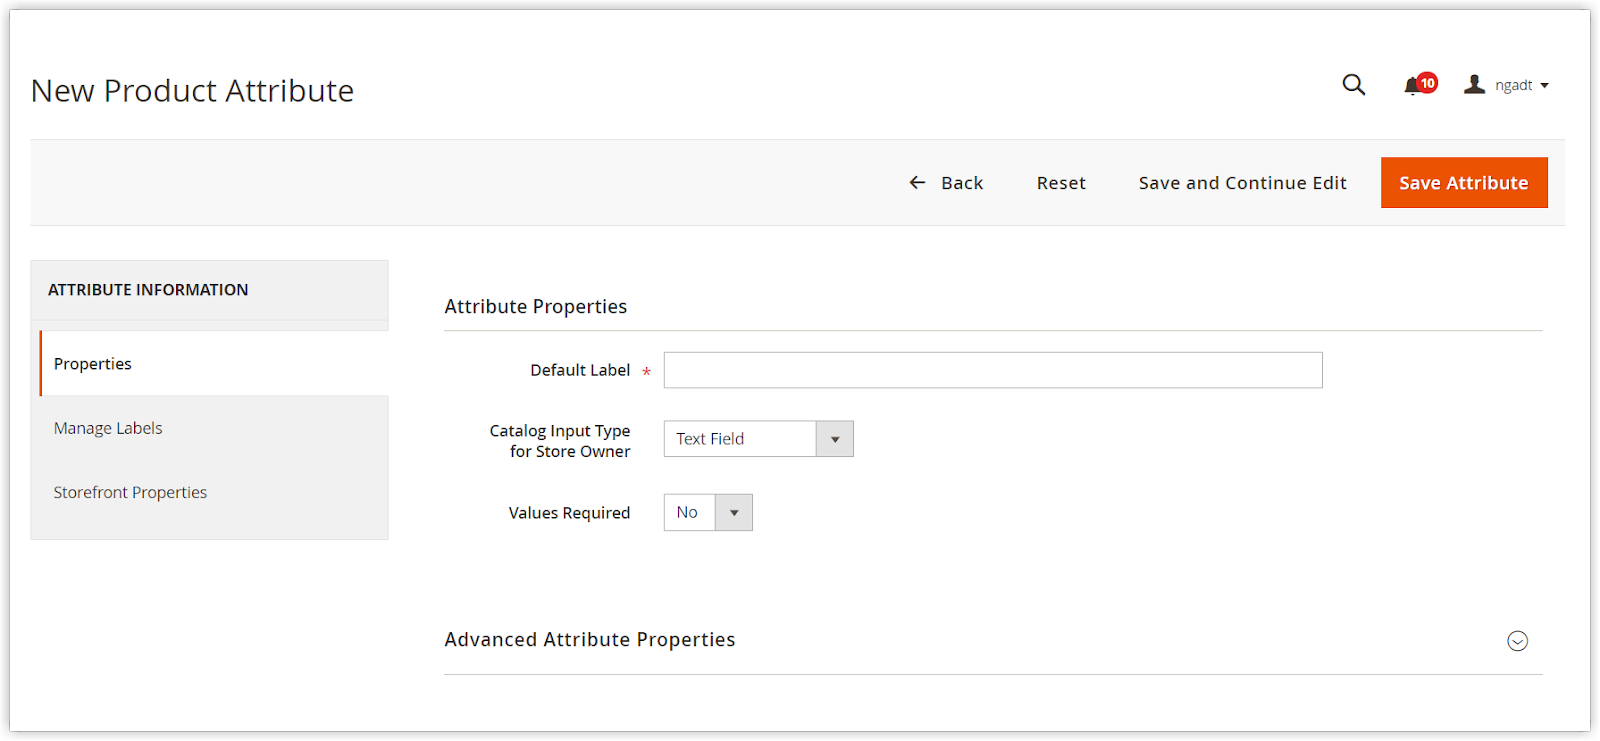Image resolution: width=1600 pixels, height=741 pixels.
Task: Open the notifications bell
Action: [1411, 87]
